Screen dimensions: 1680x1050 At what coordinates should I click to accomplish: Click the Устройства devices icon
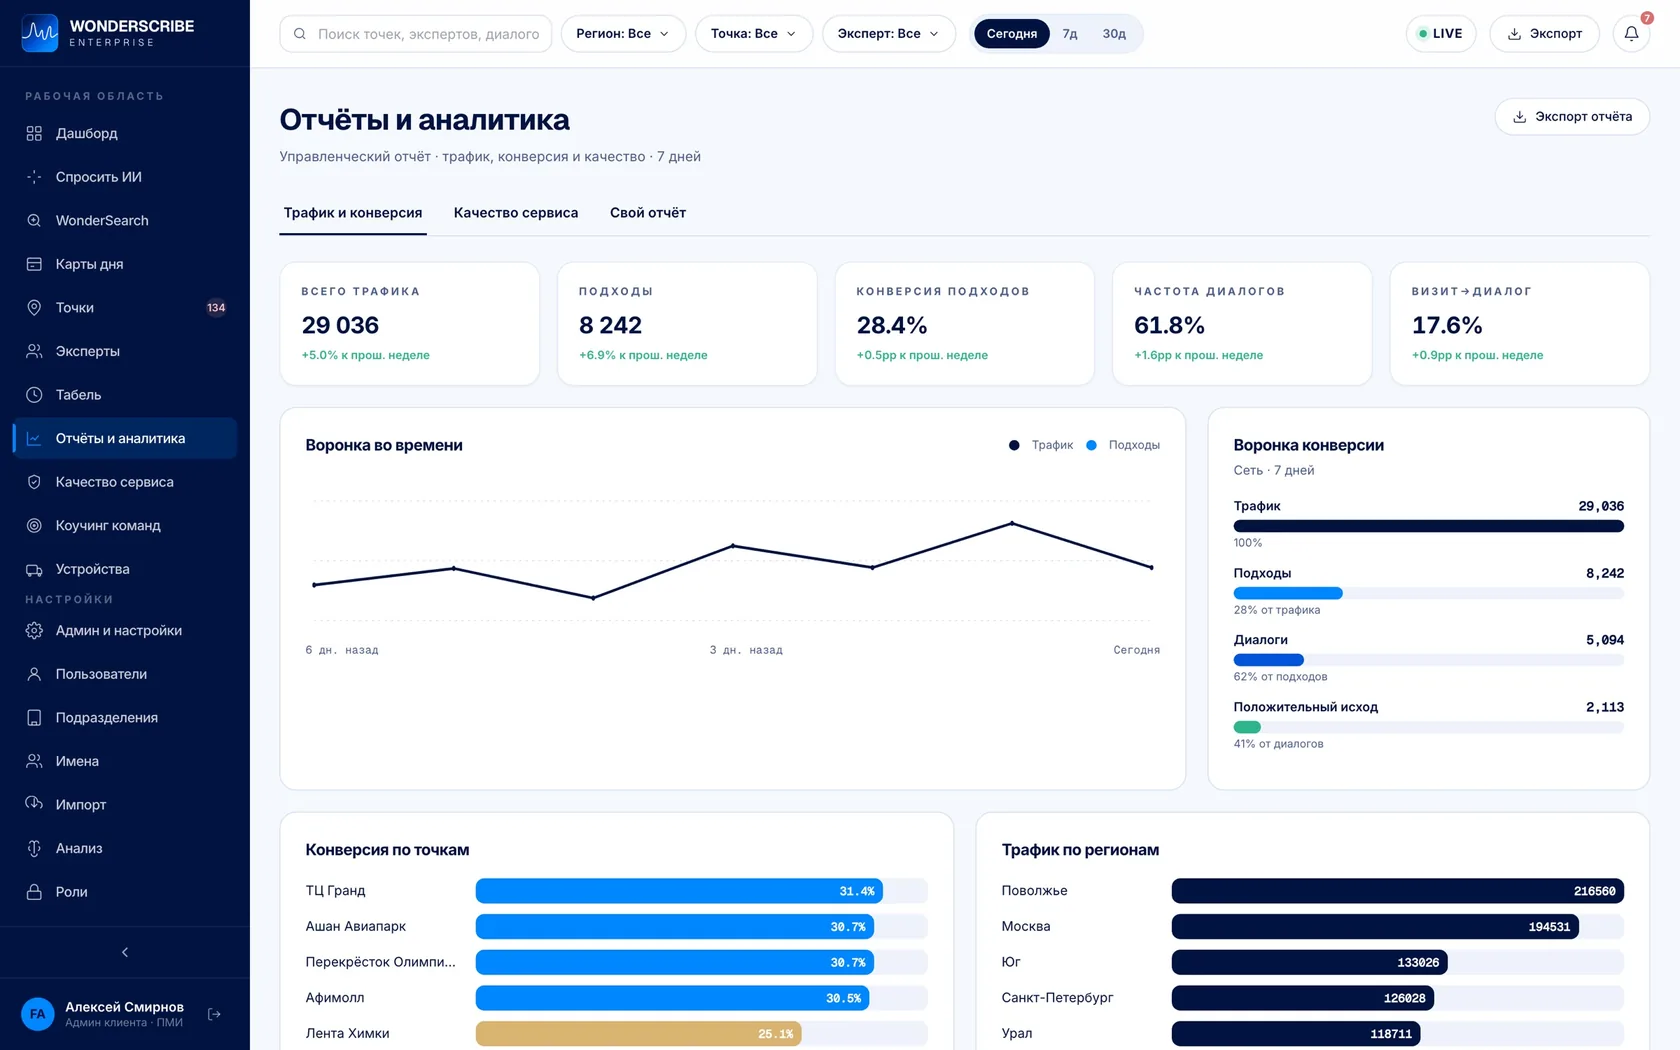[34, 569]
